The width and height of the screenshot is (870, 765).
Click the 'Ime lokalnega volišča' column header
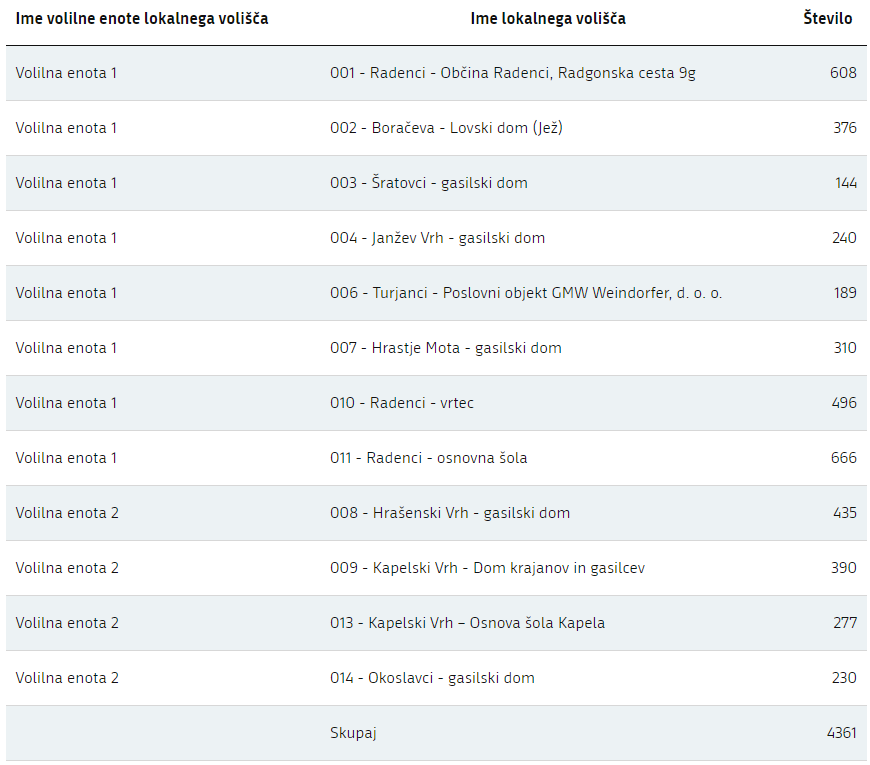548,19
